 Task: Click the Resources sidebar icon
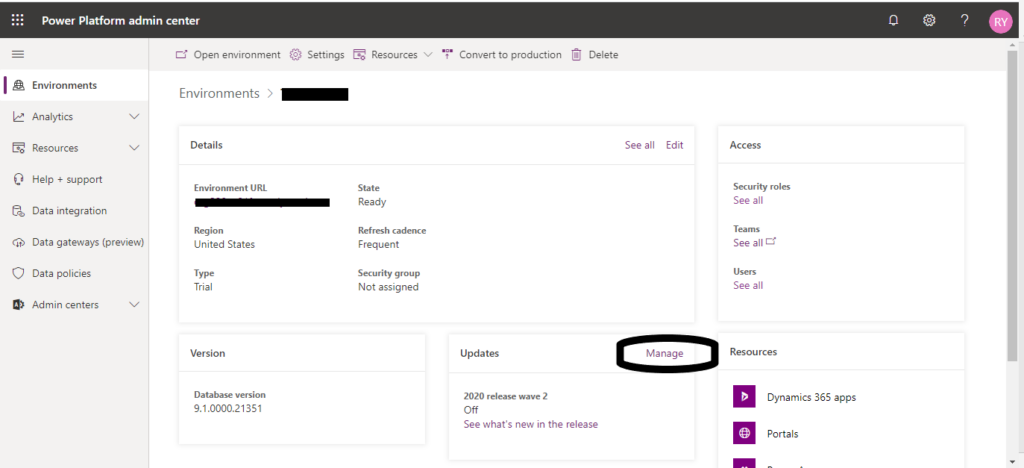point(18,148)
